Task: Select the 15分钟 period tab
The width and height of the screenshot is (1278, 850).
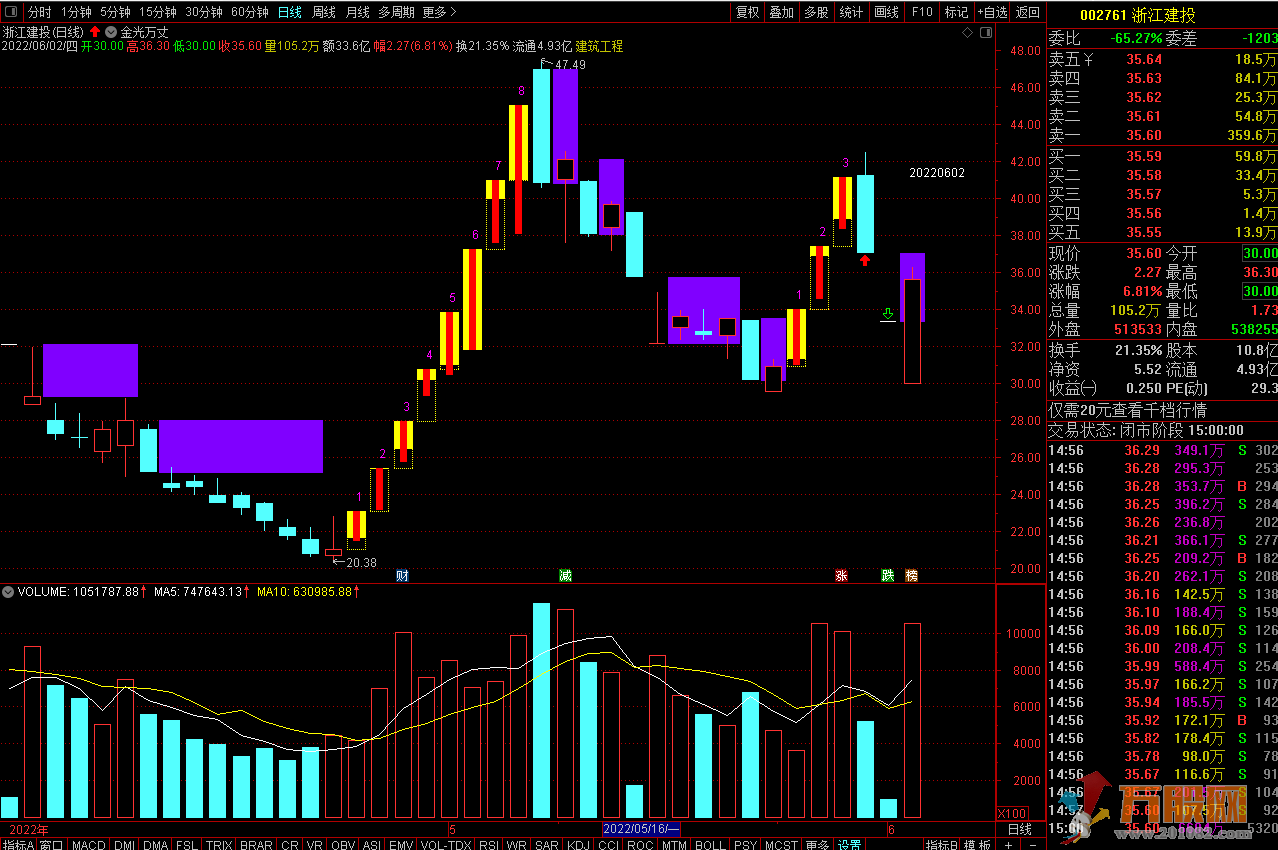Action: (x=158, y=12)
